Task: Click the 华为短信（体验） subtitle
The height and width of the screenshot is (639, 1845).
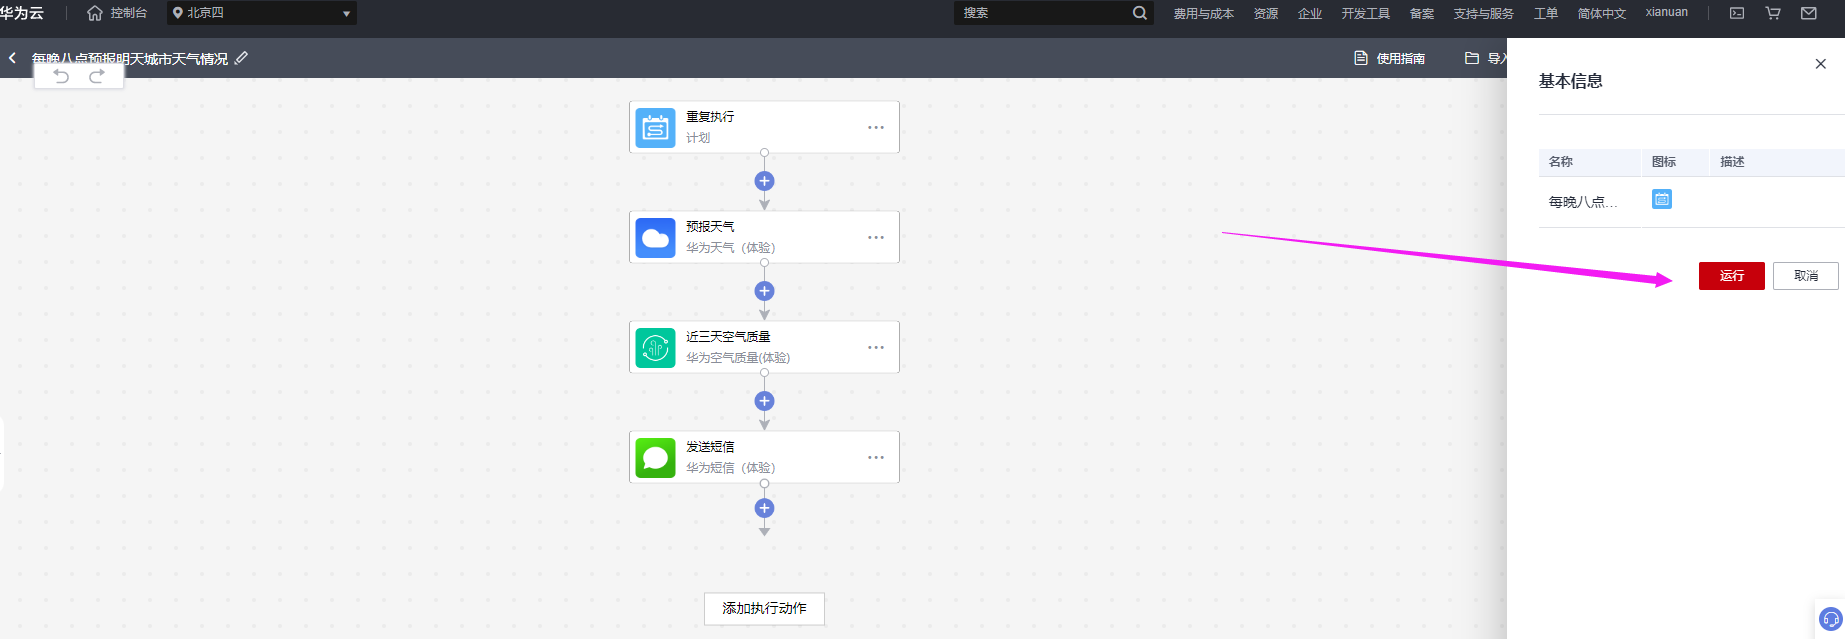Action: pyautogui.click(x=730, y=468)
